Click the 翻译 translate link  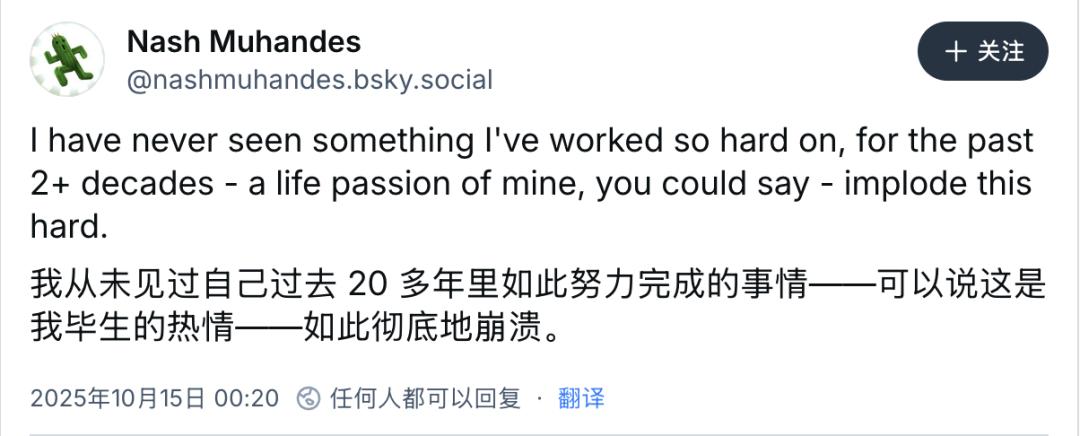click(x=581, y=398)
